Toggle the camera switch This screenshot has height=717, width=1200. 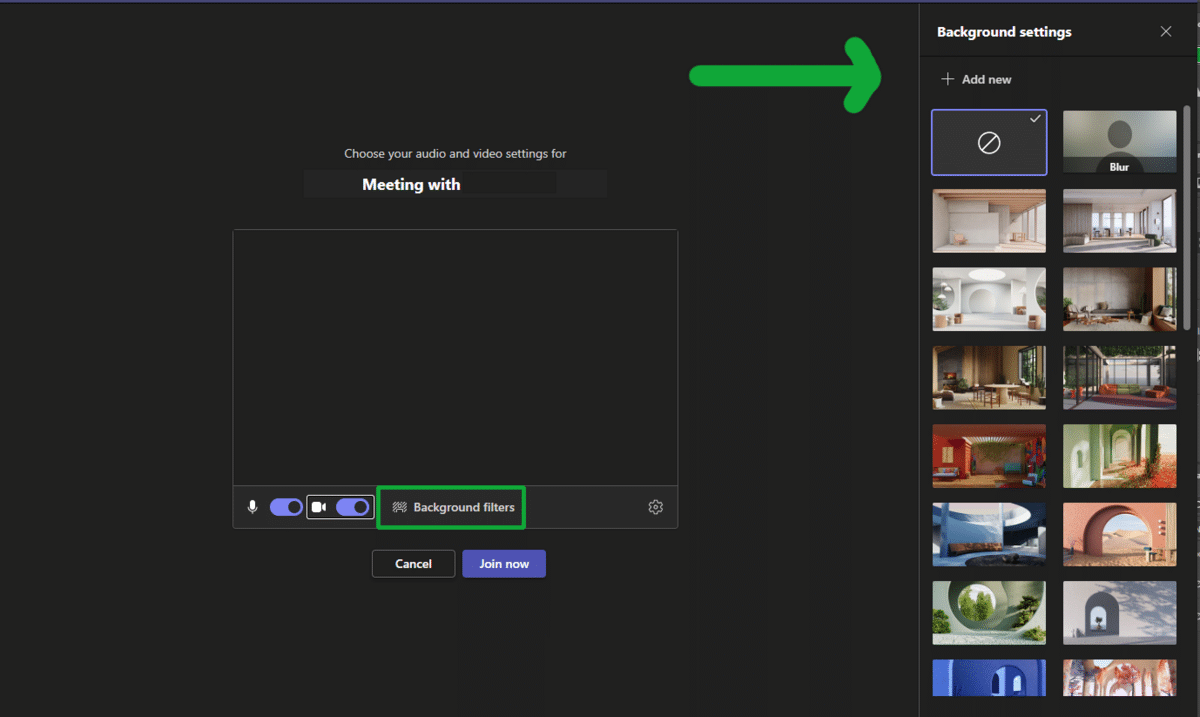(x=353, y=507)
